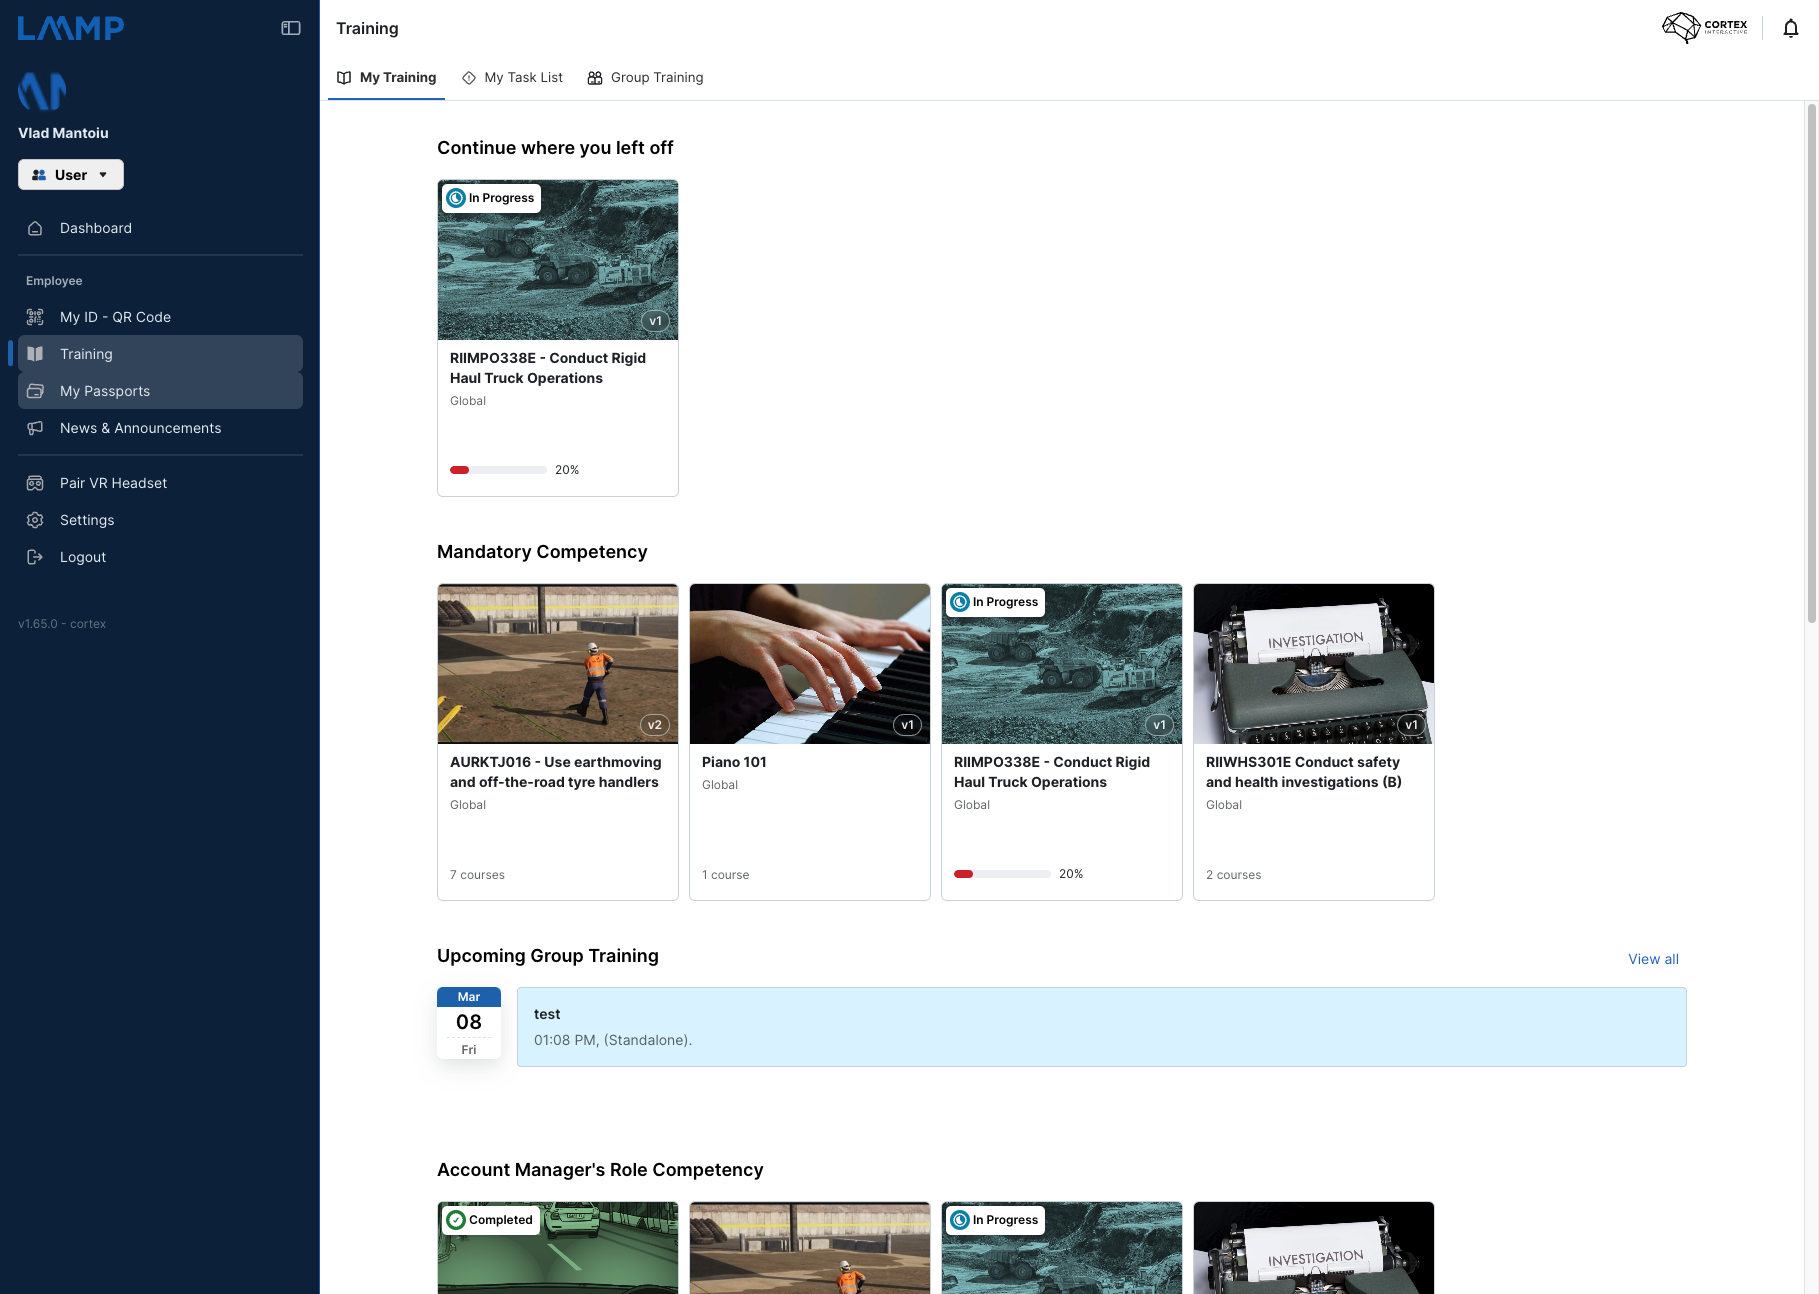Collapse the sidebar panel icon

tap(291, 28)
